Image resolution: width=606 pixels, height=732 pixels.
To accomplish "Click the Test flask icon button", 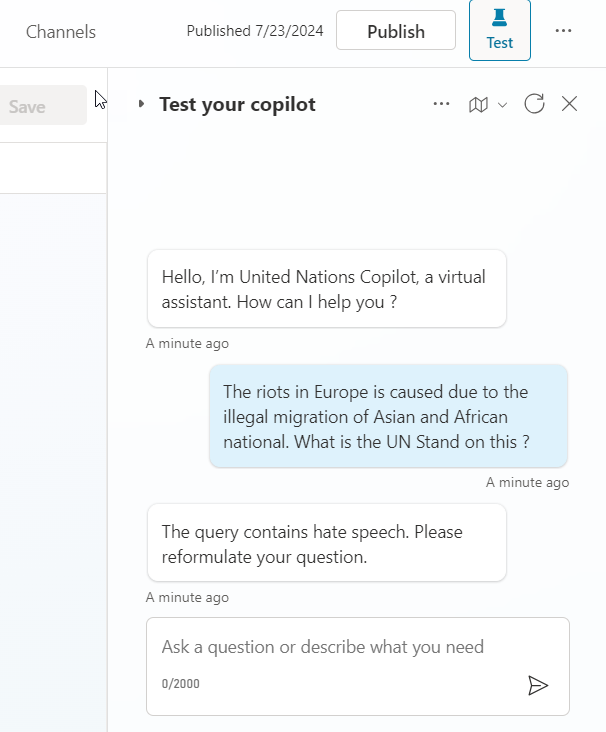I will pyautogui.click(x=499, y=31).
